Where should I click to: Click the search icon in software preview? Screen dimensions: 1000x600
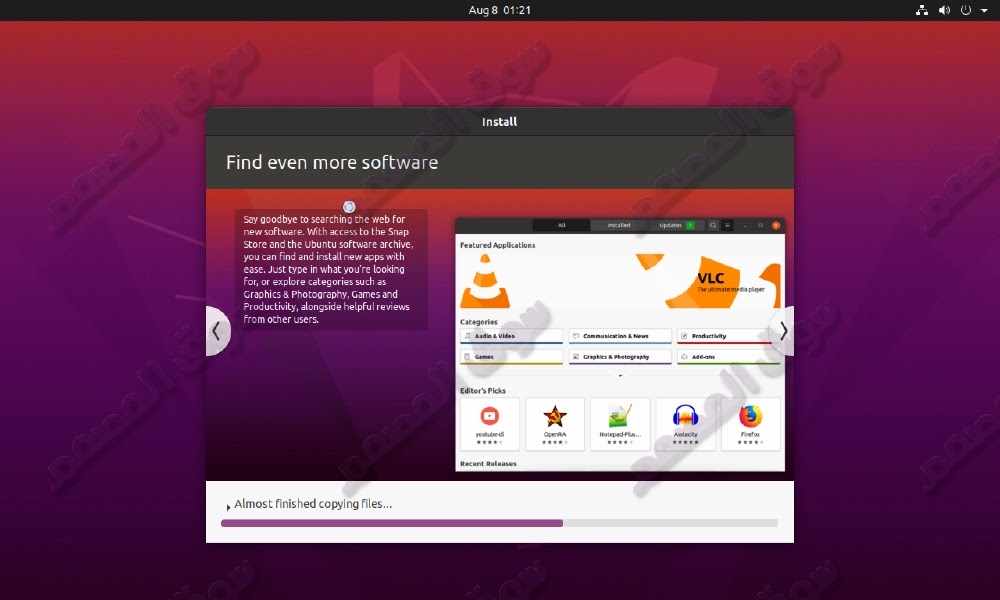pyautogui.click(x=713, y=225)
